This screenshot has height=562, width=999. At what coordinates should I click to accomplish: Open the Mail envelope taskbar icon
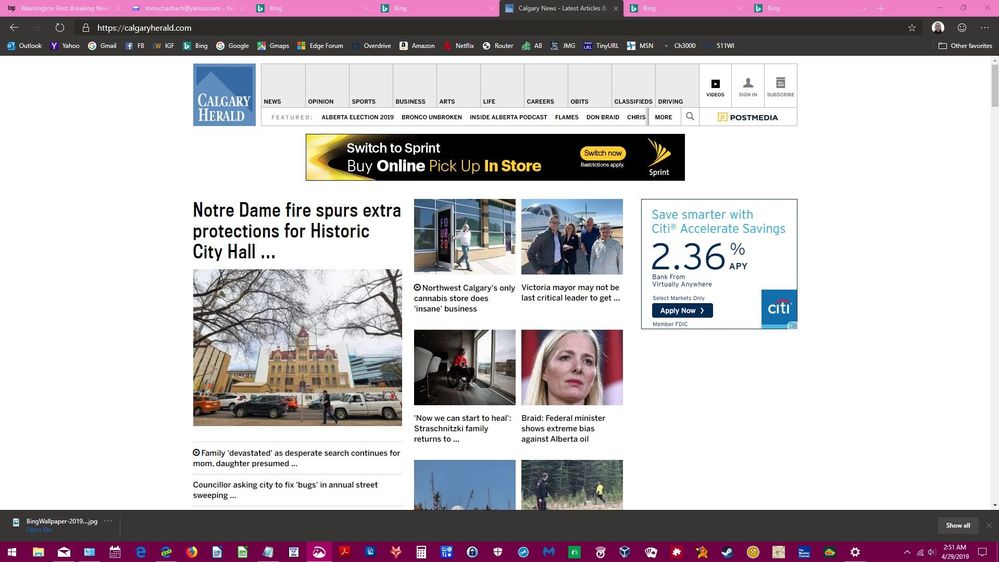pyautogui.click(x=64, y=552)
